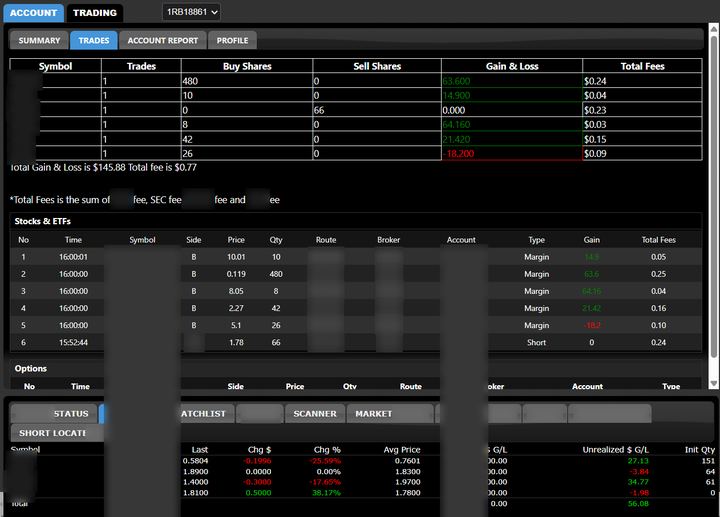The image size is (720, 517).
Task: Click the Gain & Loss column header
Action: 512,66
